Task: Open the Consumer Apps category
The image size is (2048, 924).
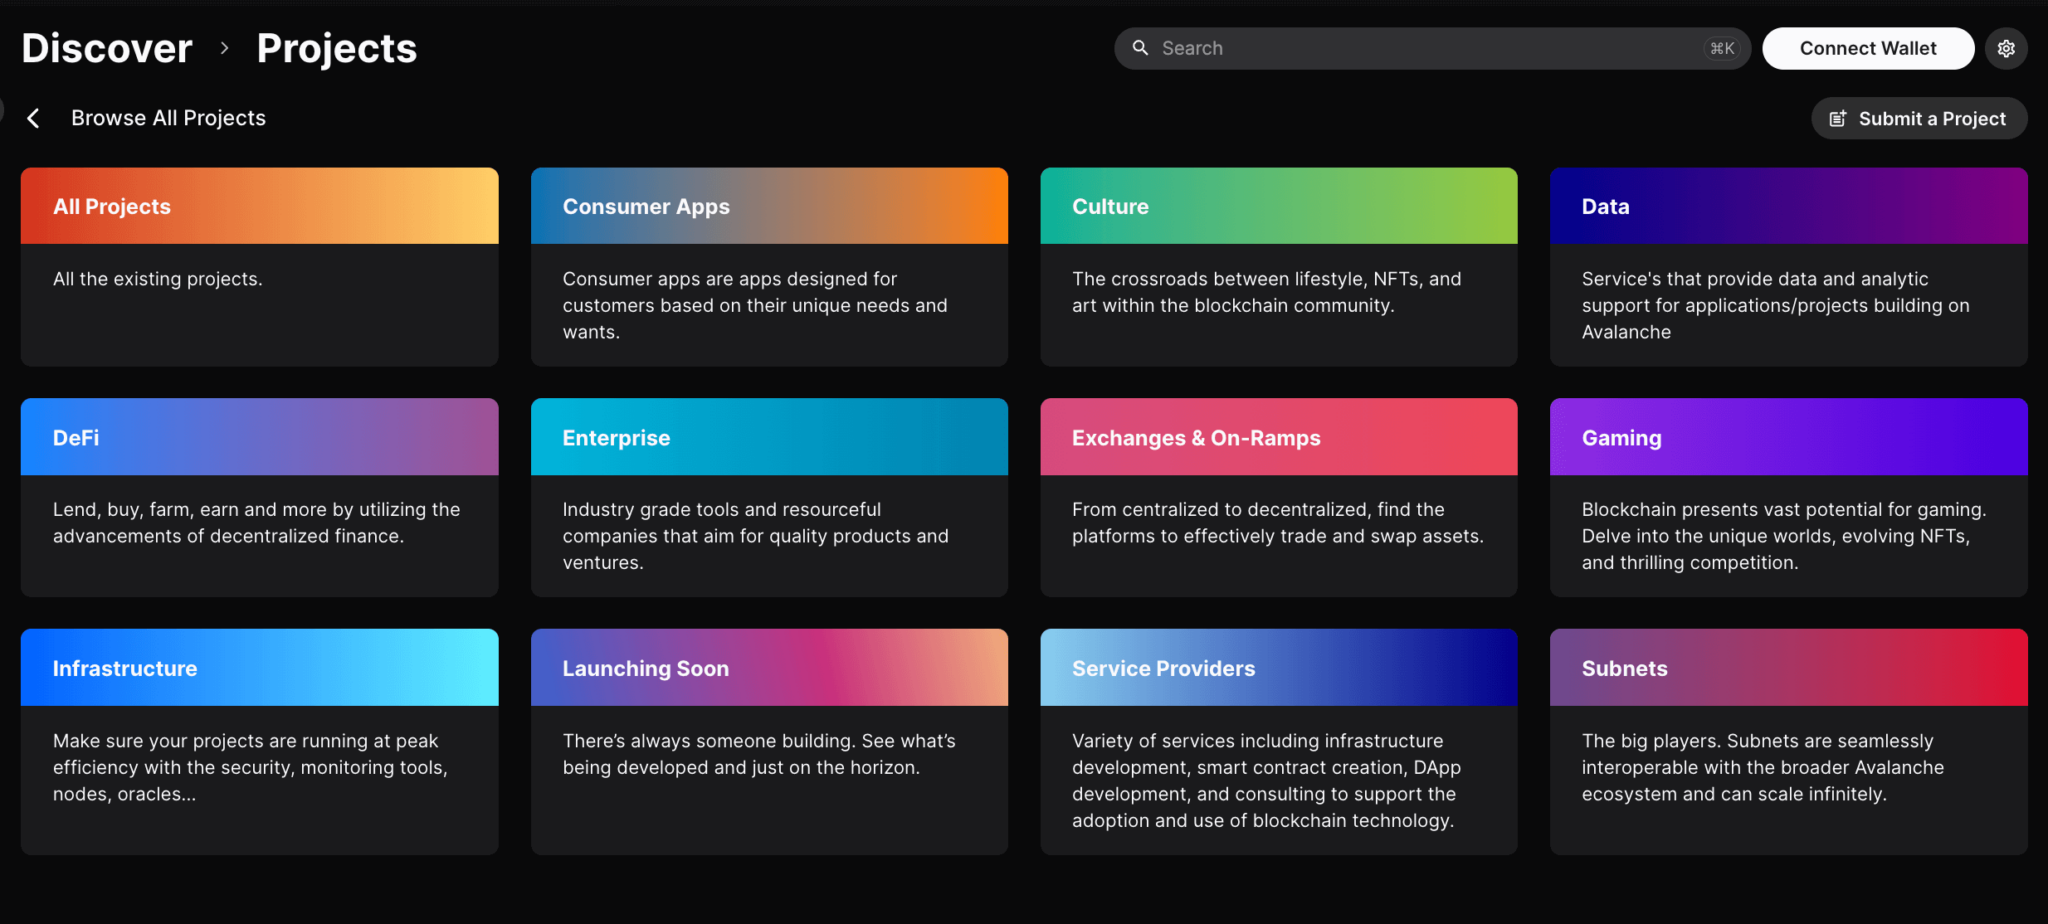Action: pyautogui.click(x=769, y=266)
